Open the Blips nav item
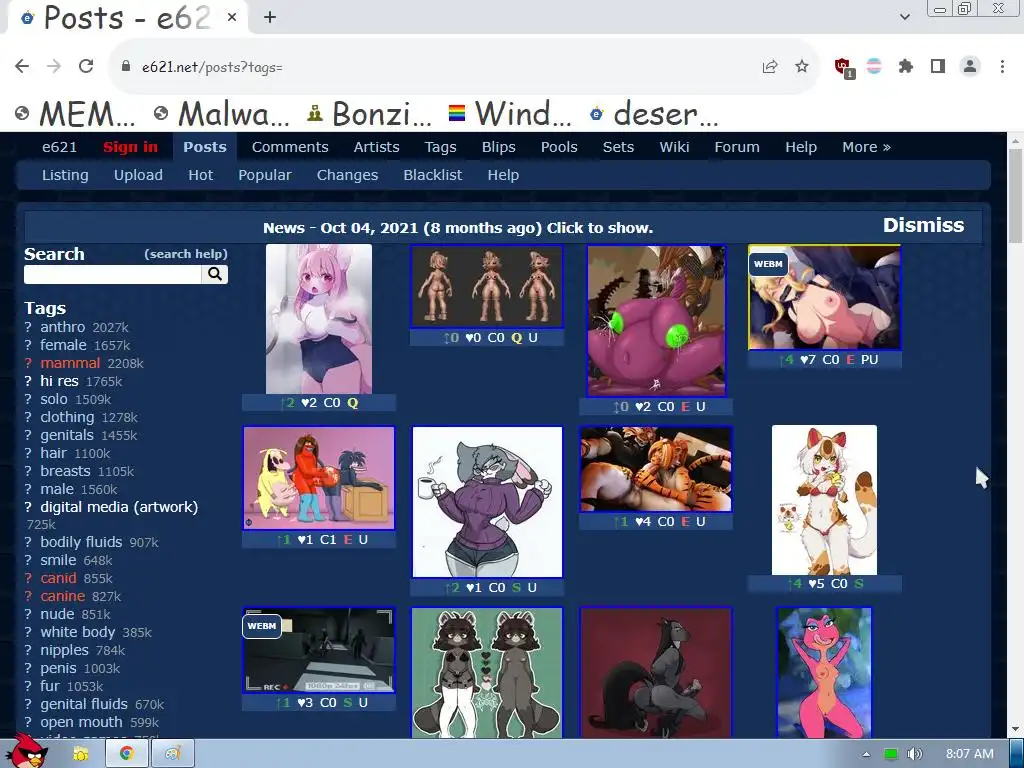 [x=498, y=147]
